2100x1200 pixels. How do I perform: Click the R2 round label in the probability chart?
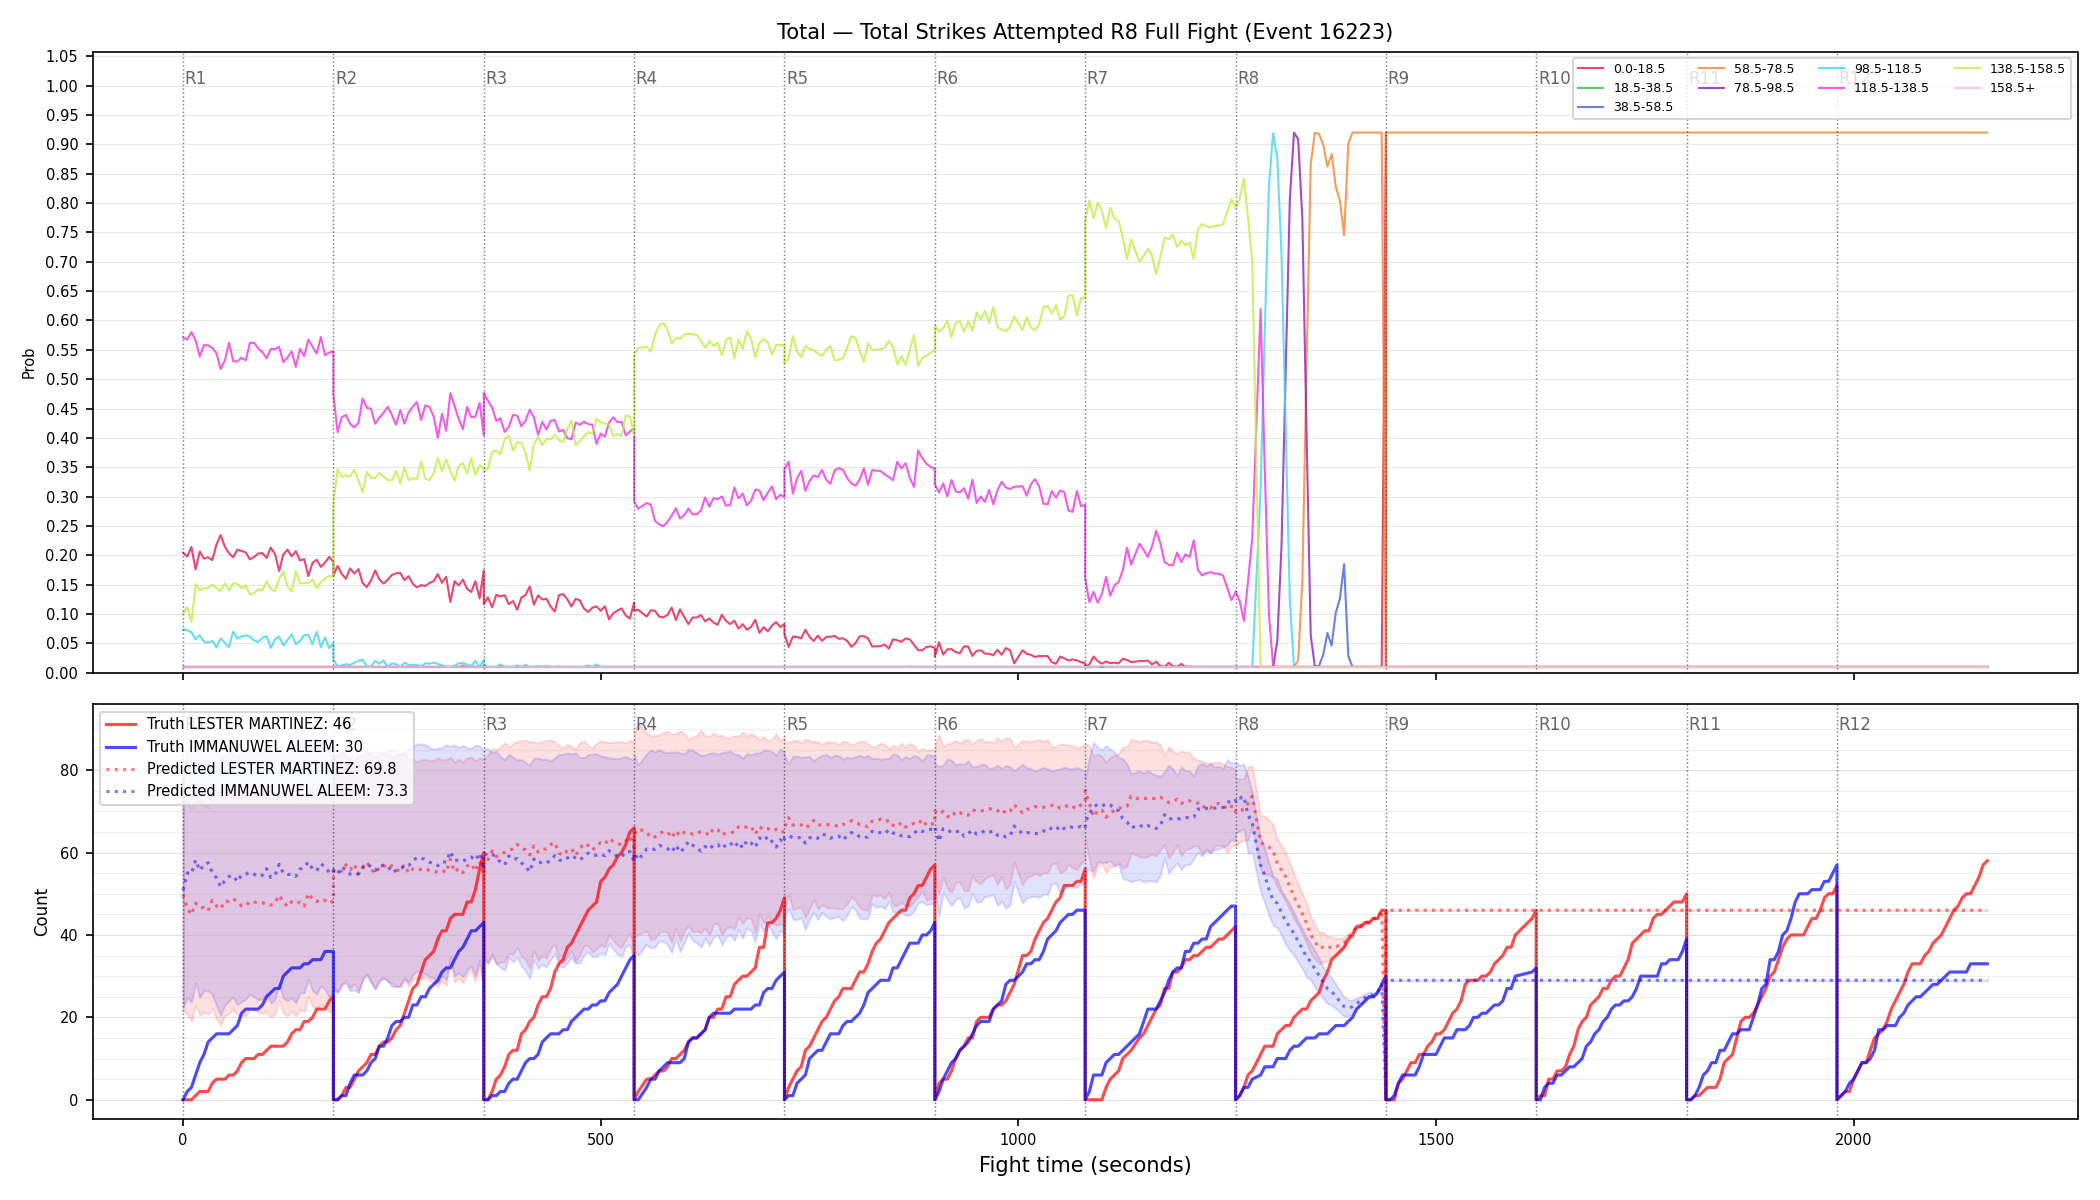point(346,78)
